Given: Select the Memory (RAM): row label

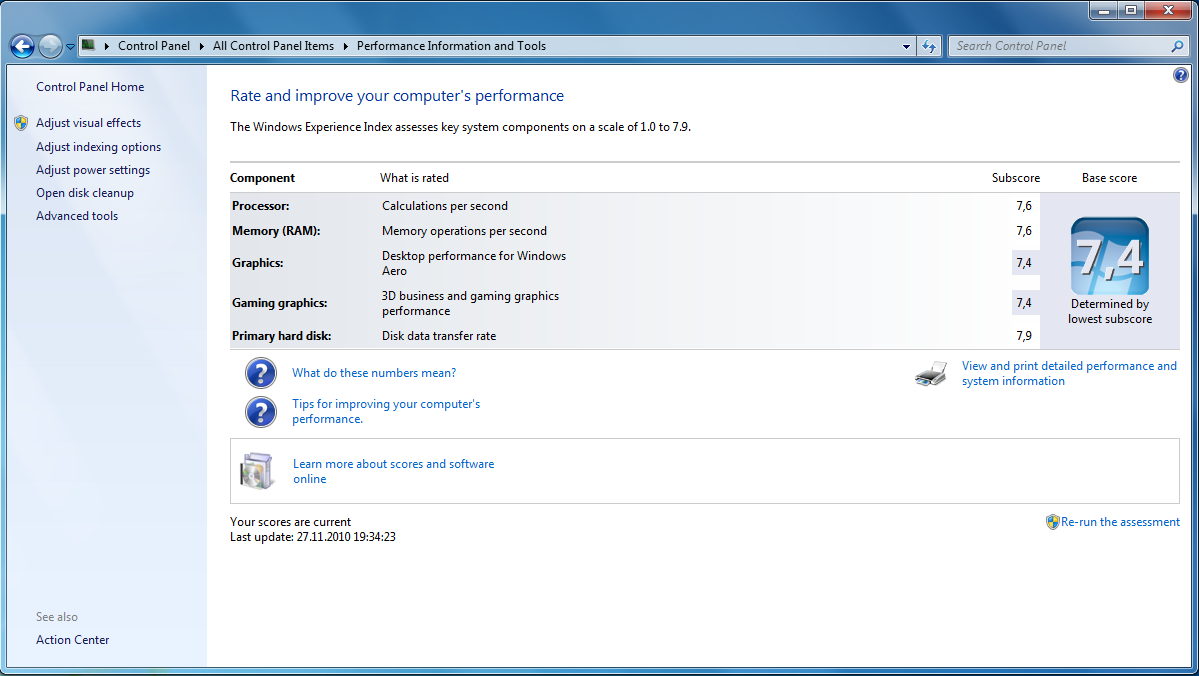Looking at the screenshot, I should 276,231.
